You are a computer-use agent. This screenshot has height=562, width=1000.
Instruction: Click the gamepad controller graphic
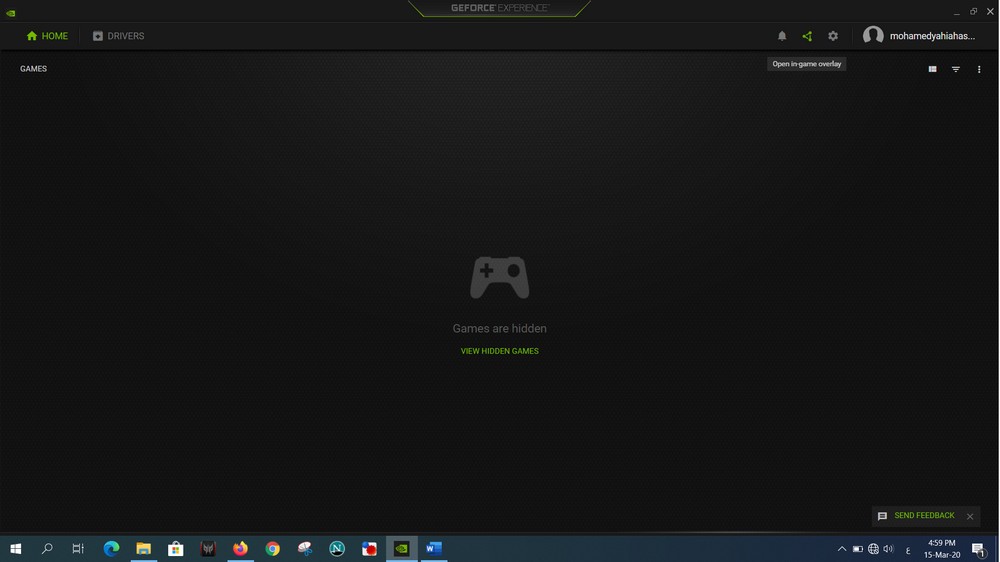click(x=499, y=277)
